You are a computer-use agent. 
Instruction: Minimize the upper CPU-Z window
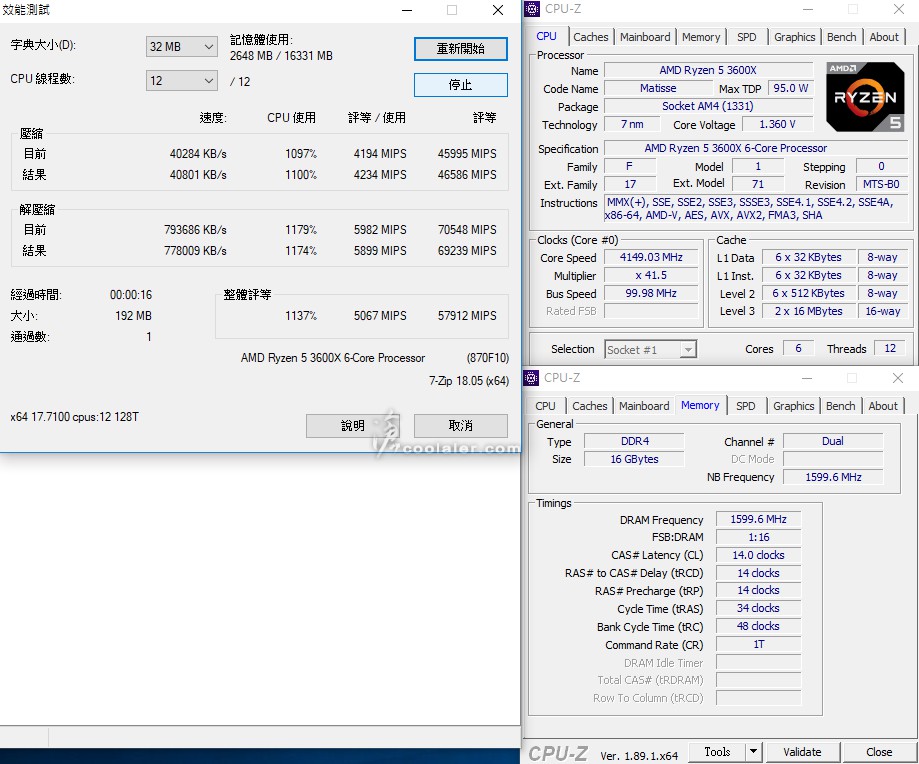point(808,9)
